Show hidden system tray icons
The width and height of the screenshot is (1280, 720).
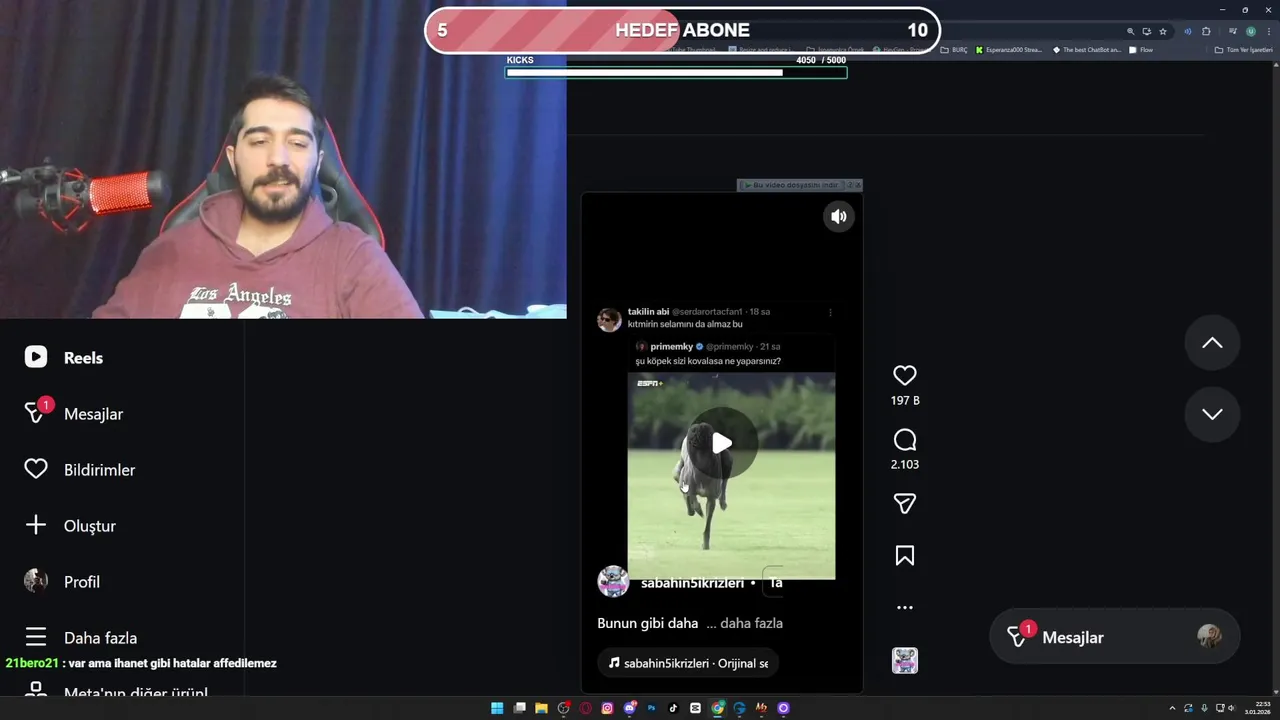1173,708
